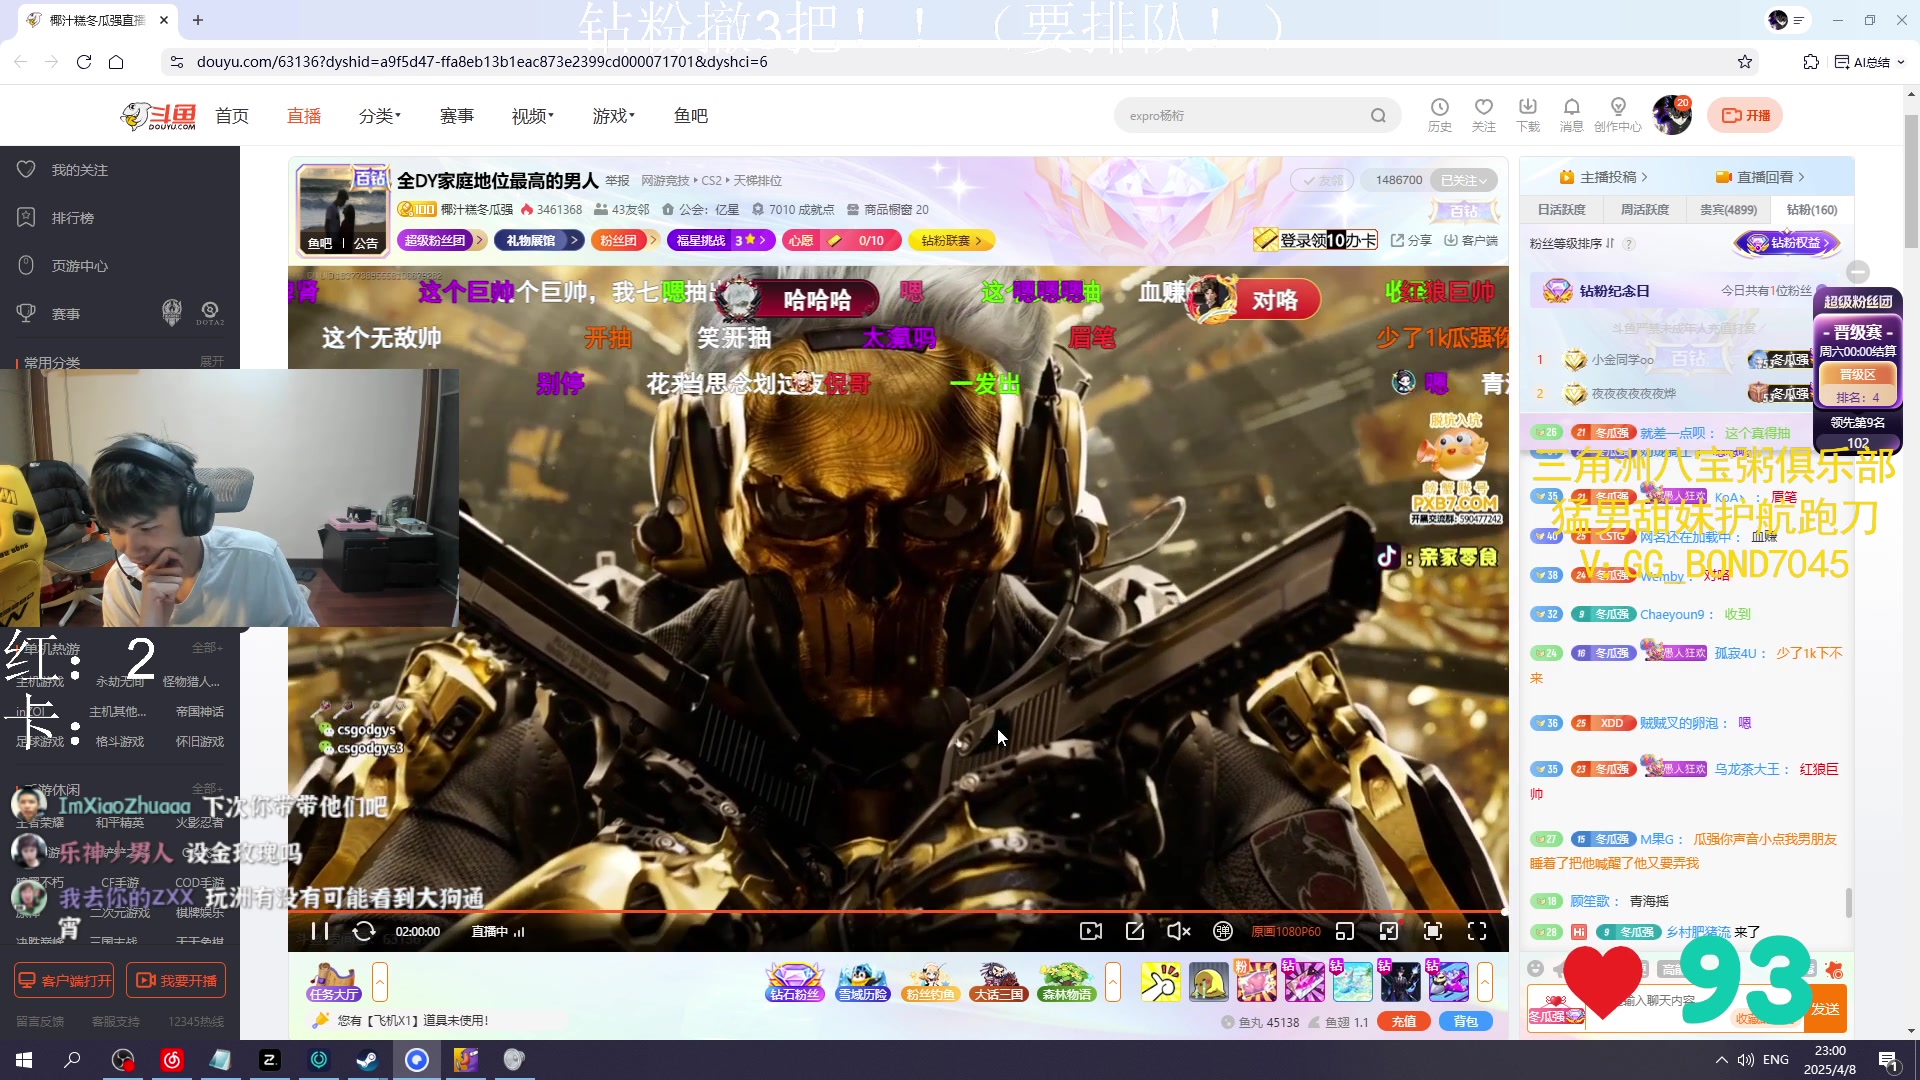This screenshot has width=1920, height=1080.
Task: Send the yellow clapping hand gift
Action: (1160, 982)
